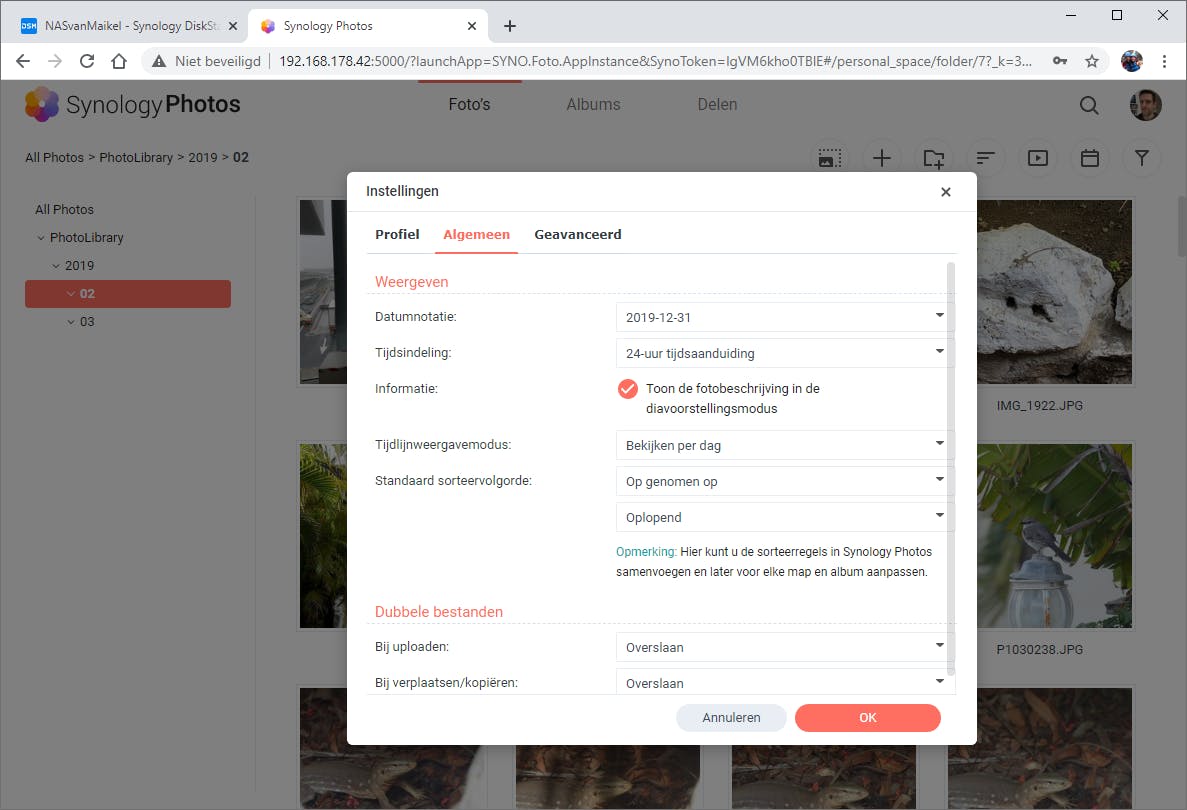Click the dialog vertical scrollbar

coord(951,469)
